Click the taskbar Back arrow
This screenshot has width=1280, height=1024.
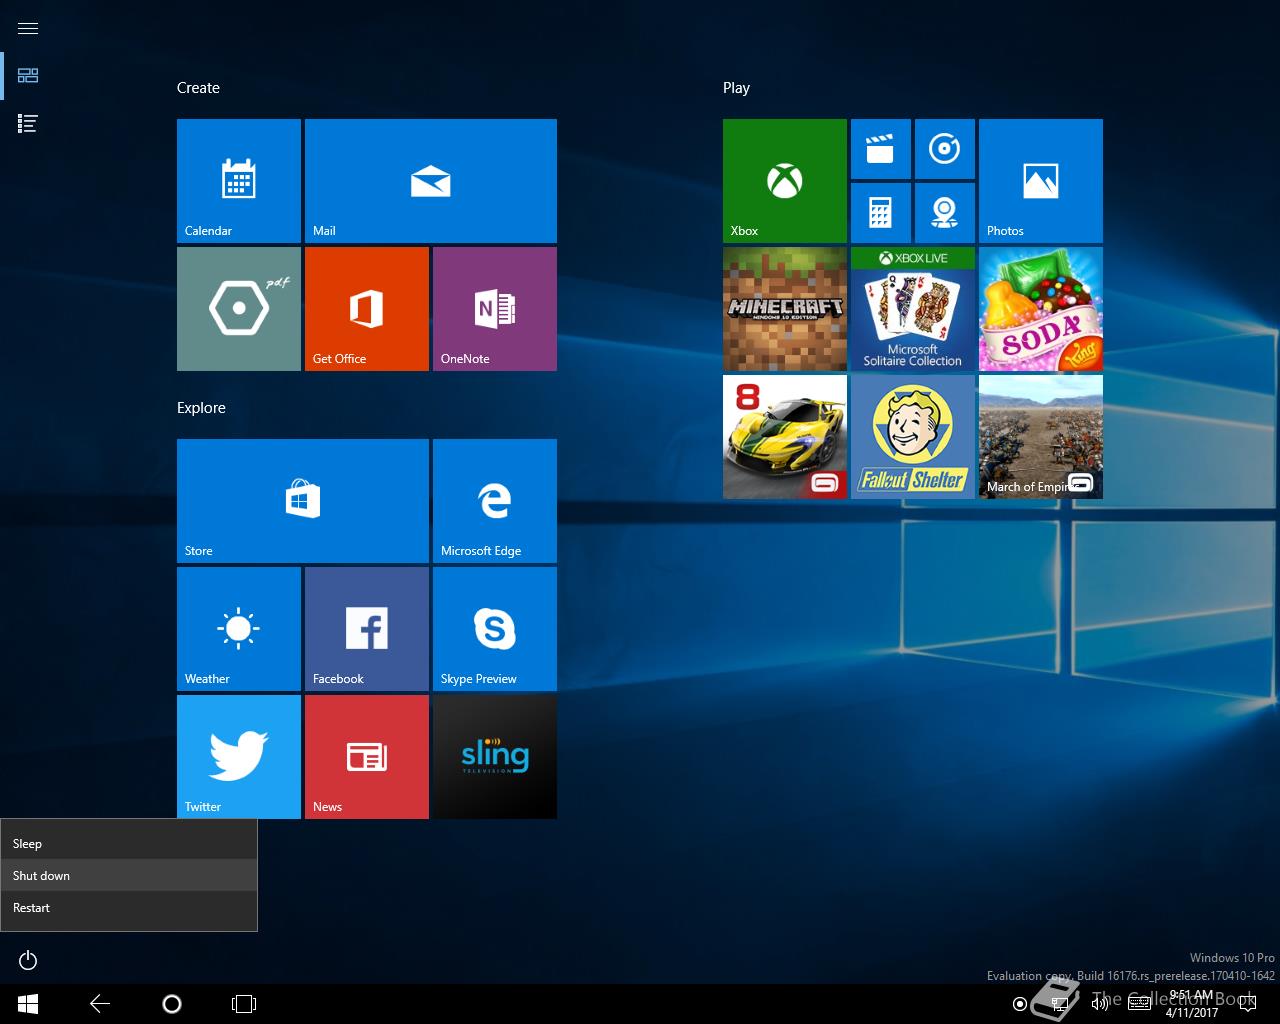coord(100,1004)
